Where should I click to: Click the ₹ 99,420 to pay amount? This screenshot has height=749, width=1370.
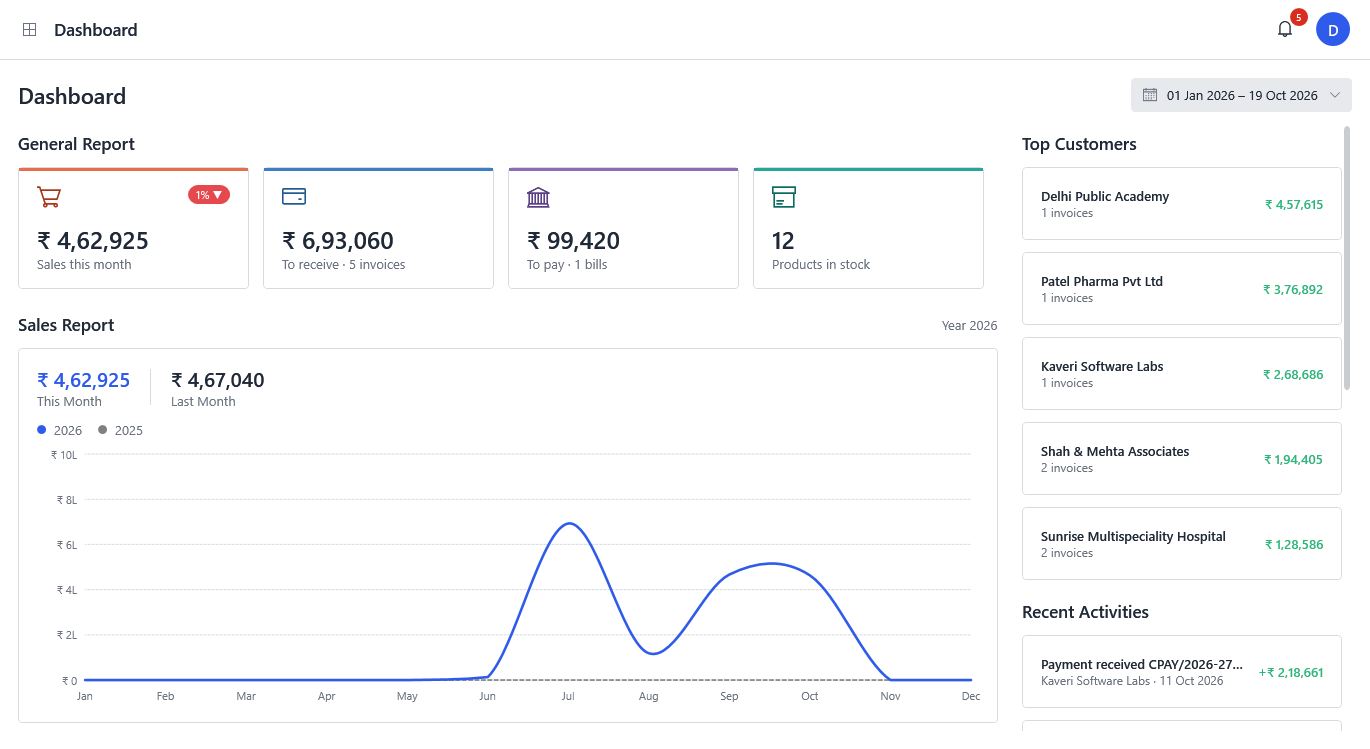pyautogui.click(x=573, y=241)
